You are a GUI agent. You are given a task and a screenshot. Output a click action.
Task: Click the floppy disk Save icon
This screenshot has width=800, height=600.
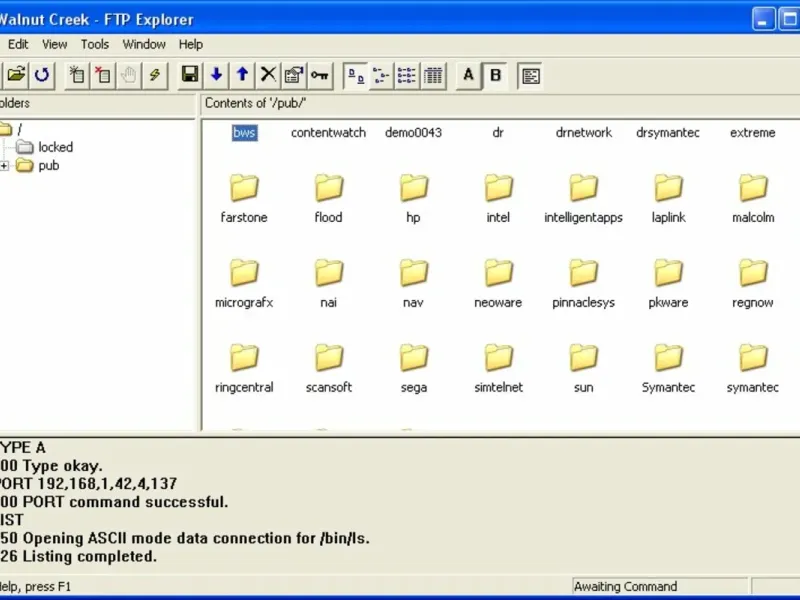tap(190, 75)
